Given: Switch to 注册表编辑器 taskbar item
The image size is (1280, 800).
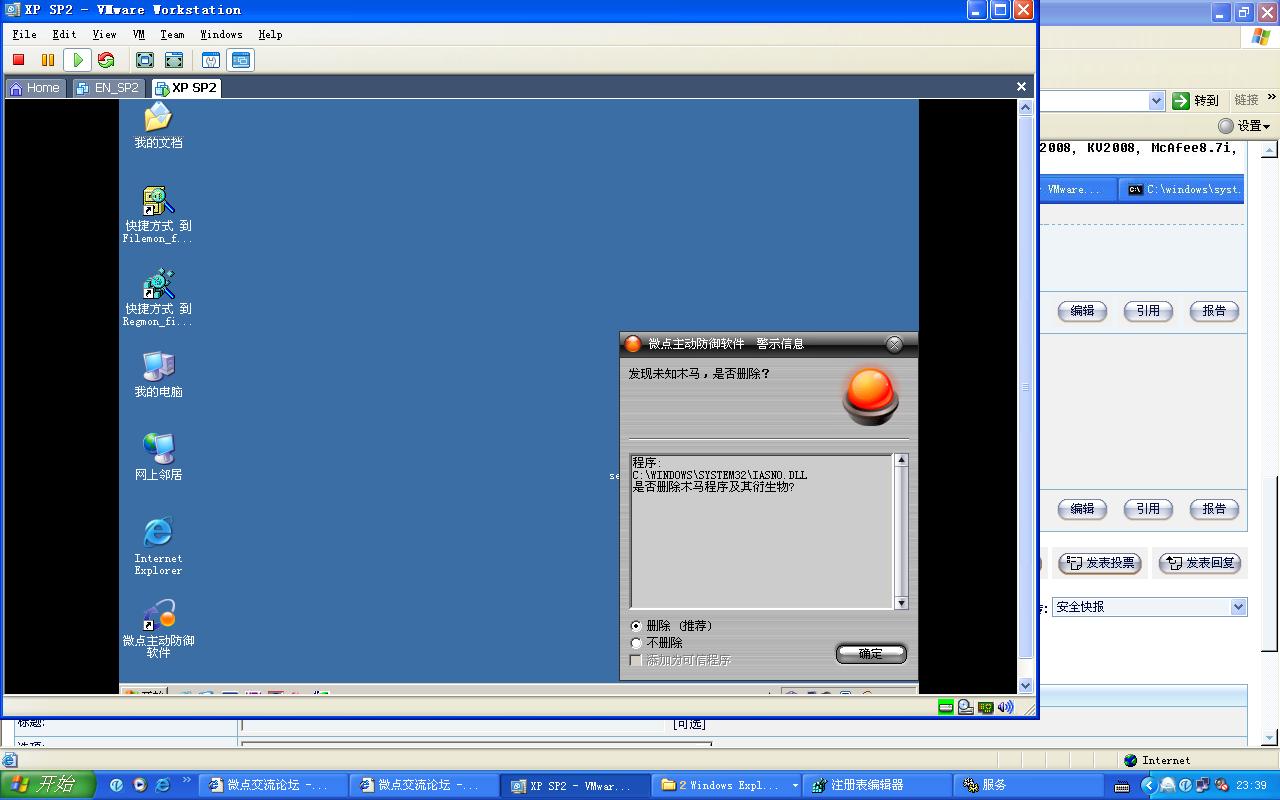Looking at the screenshot, I should (x=876, y=785).
